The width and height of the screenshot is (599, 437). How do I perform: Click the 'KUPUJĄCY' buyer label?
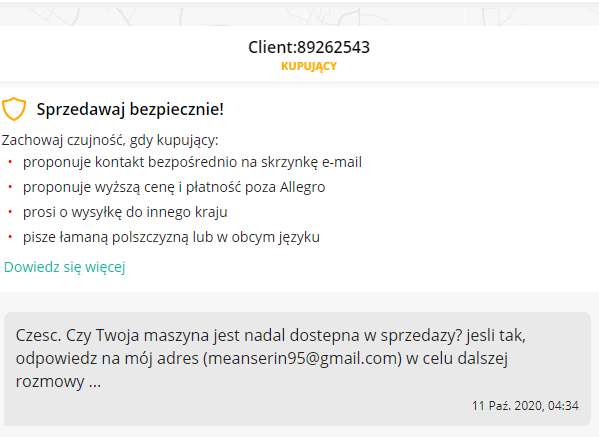coord(309,66)
